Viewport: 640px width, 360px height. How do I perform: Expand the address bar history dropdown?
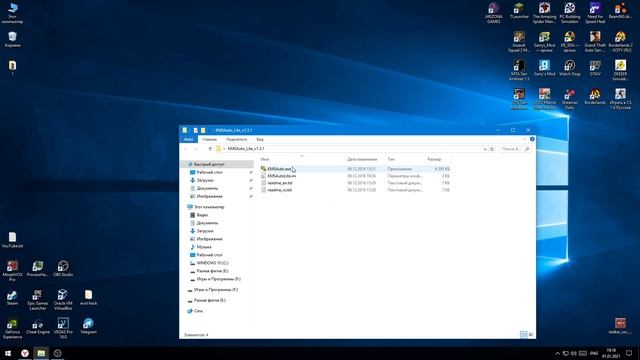pyautogui.click(x=484, y=149)
